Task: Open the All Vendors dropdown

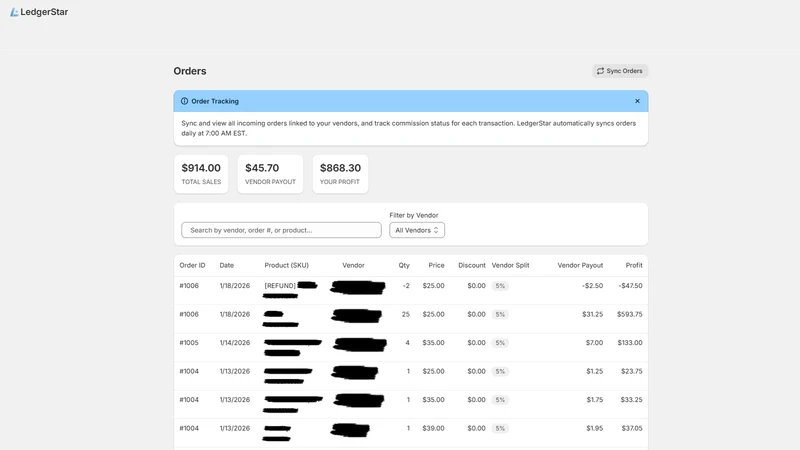Action: [x=417, y=230]
